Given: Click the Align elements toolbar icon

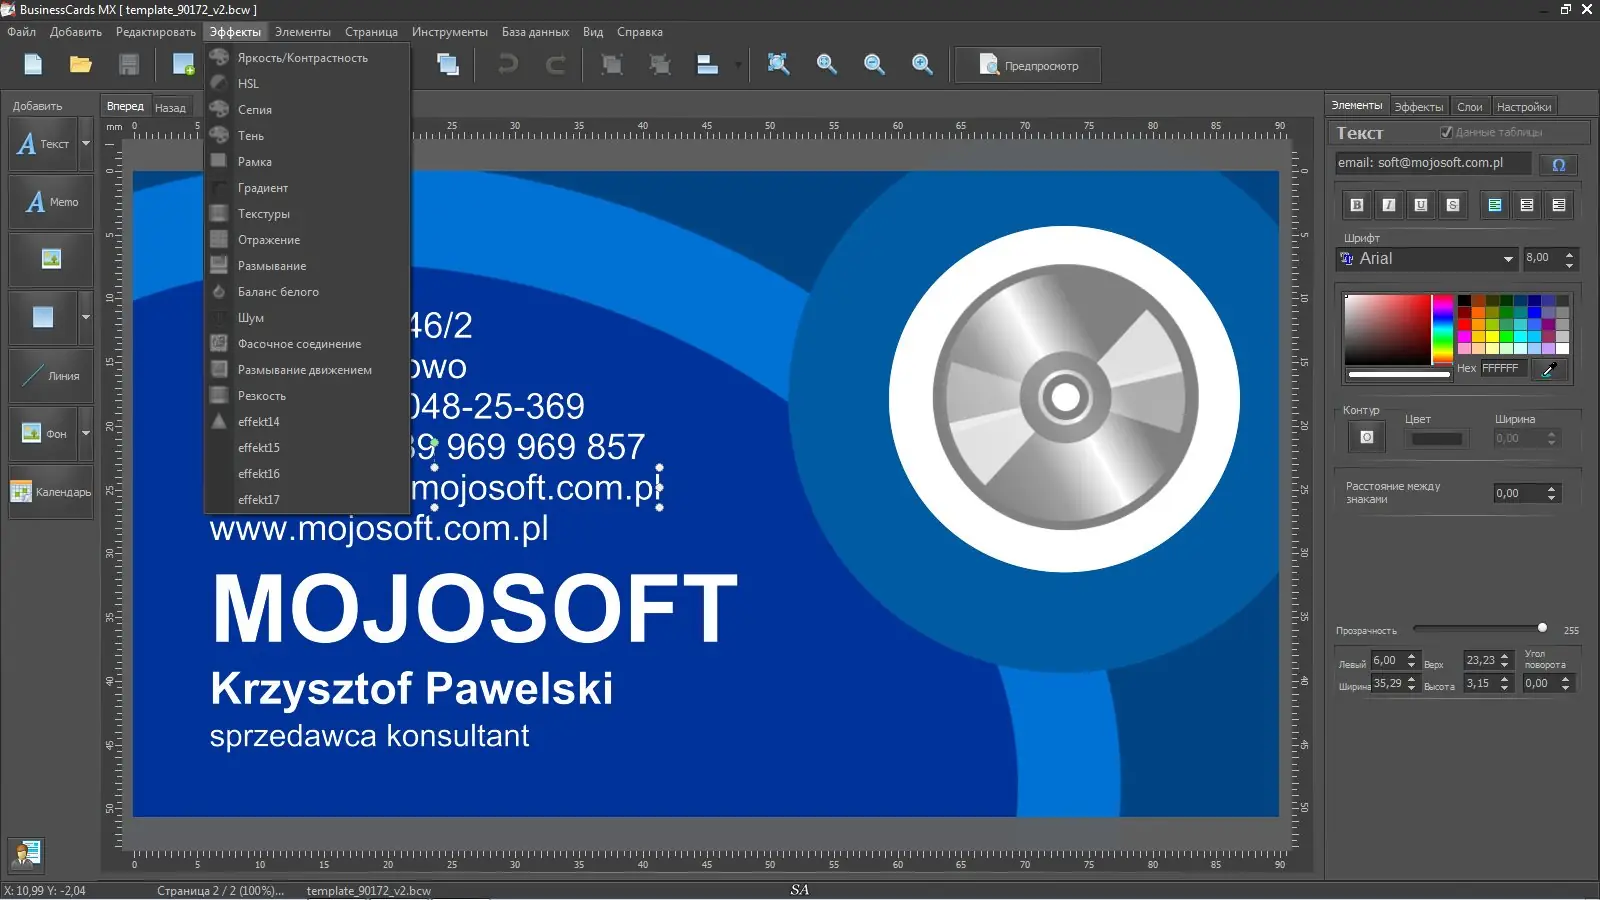Looking at the screenshot, I should click(x=708, y=65).
